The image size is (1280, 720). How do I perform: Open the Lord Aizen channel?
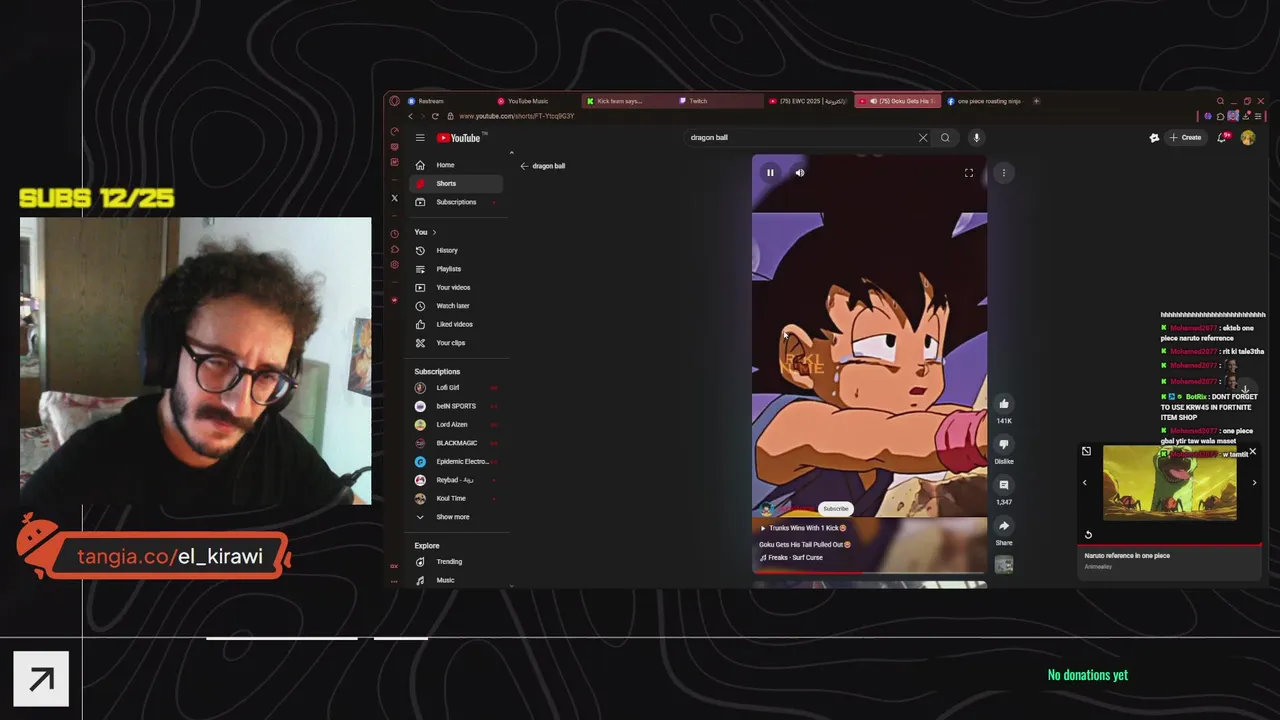456,424
